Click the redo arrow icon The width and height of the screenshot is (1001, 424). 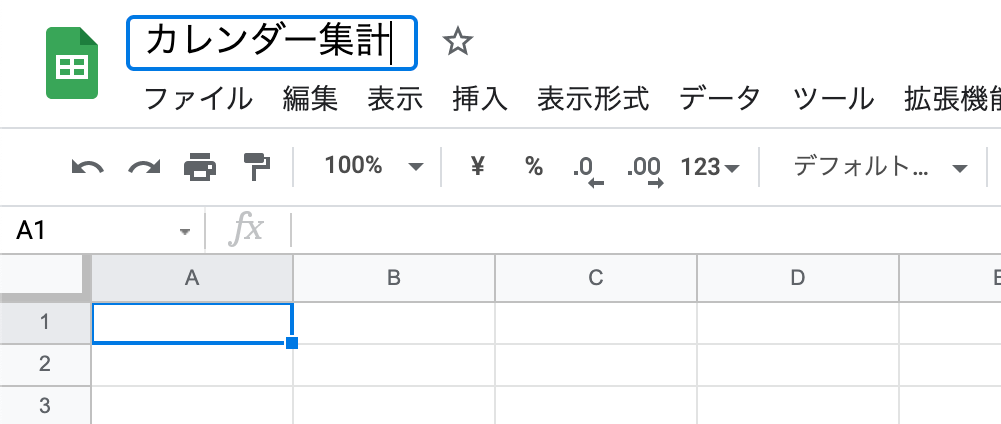(144, 168)
